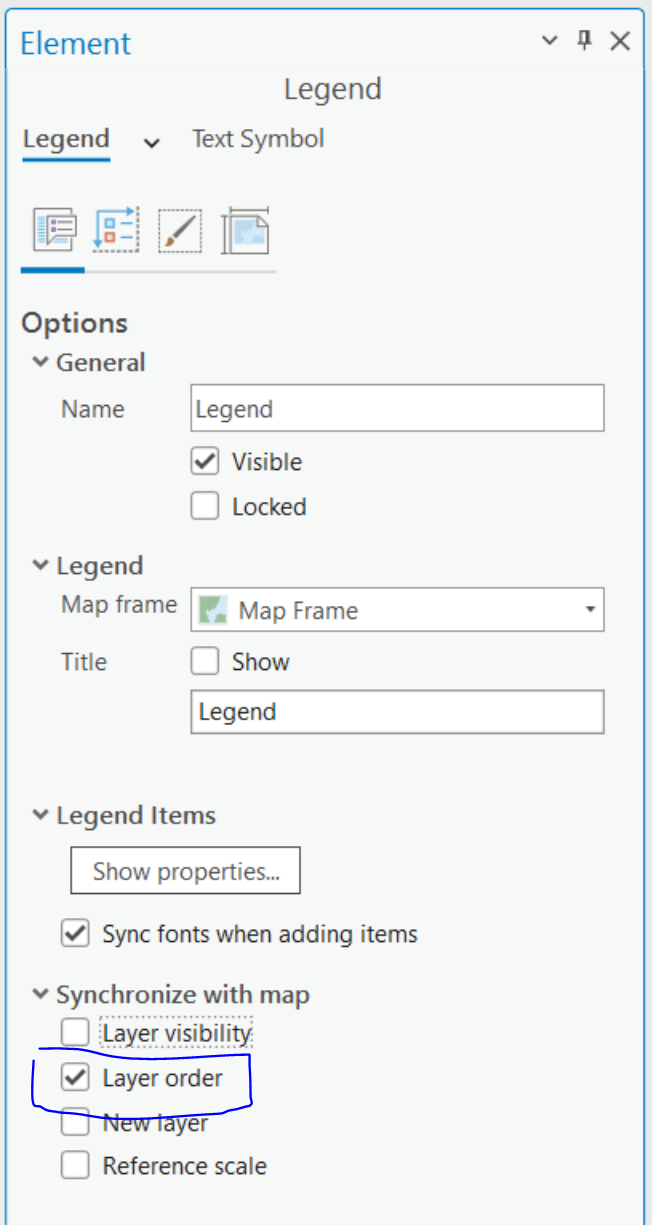Close the Element pane

tap(620, 41)
